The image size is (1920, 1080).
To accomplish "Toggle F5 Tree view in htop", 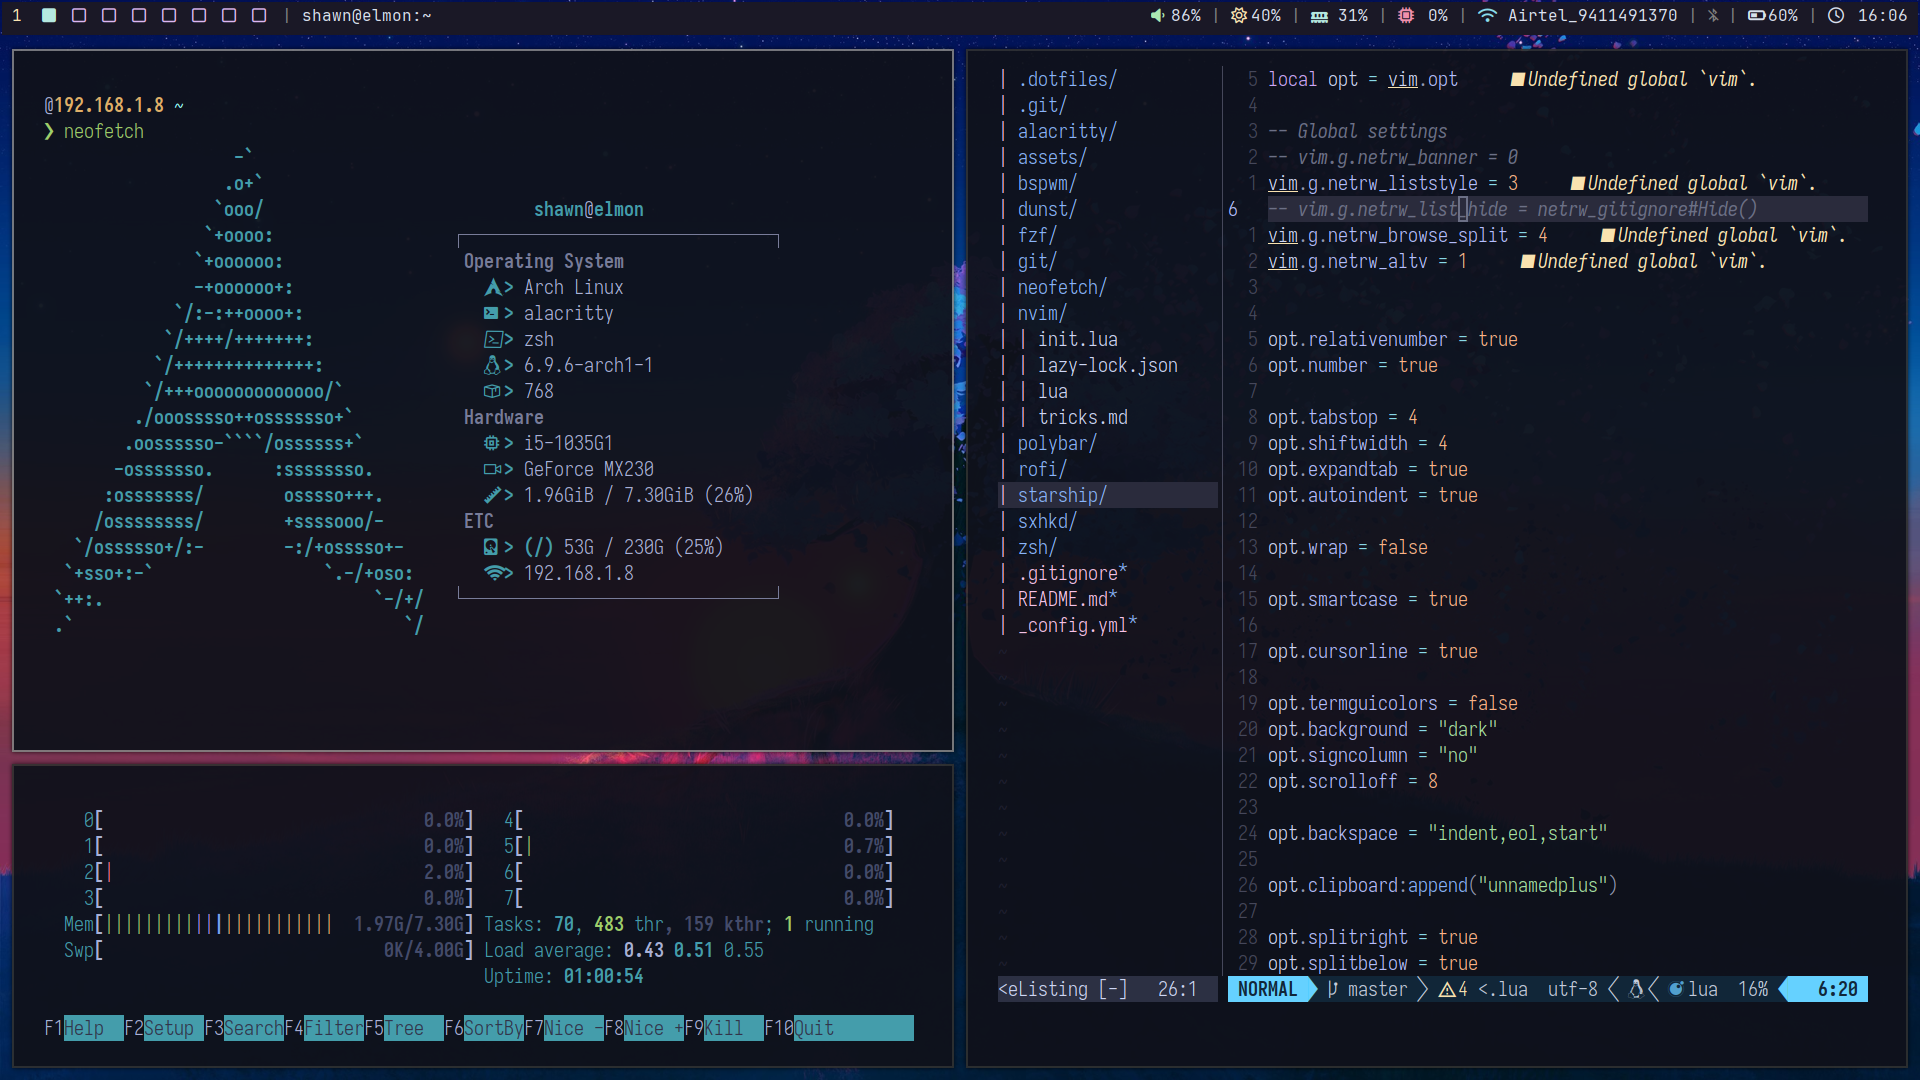I will [404, 1028].
